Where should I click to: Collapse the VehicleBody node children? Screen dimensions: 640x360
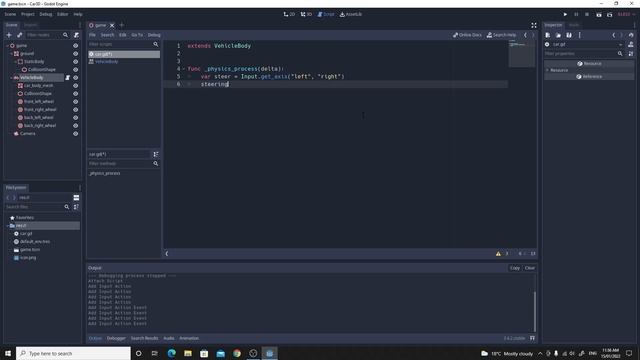11,78
